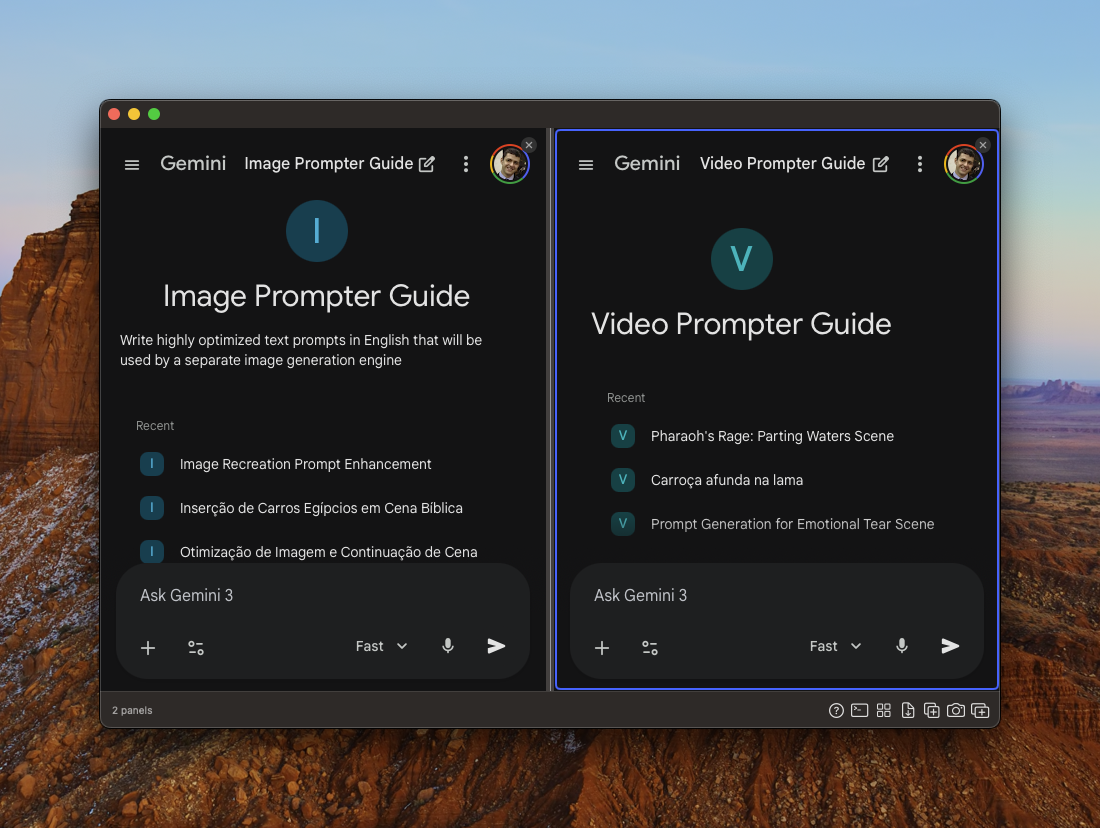Open the three-dot menu in the Video Prompter panel
This screenshot has width=1100, height=828.
point(920,163)
